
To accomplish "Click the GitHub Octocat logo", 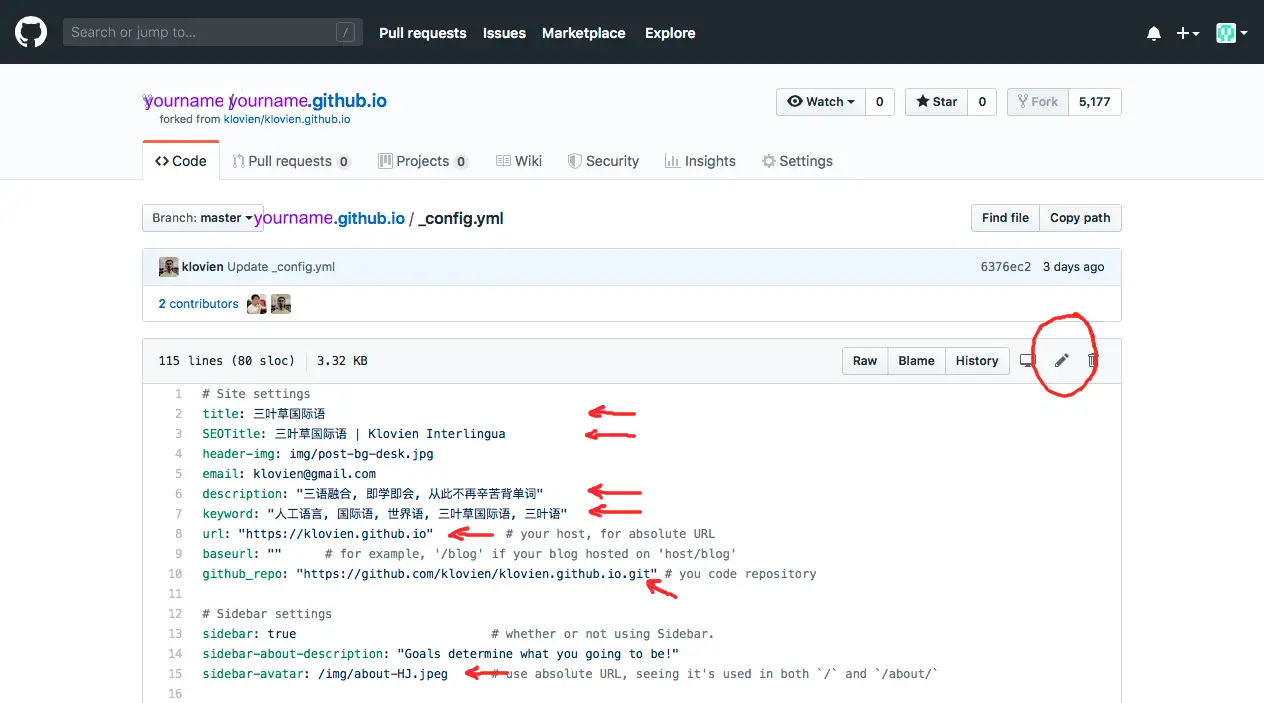I will pos(31,32).
